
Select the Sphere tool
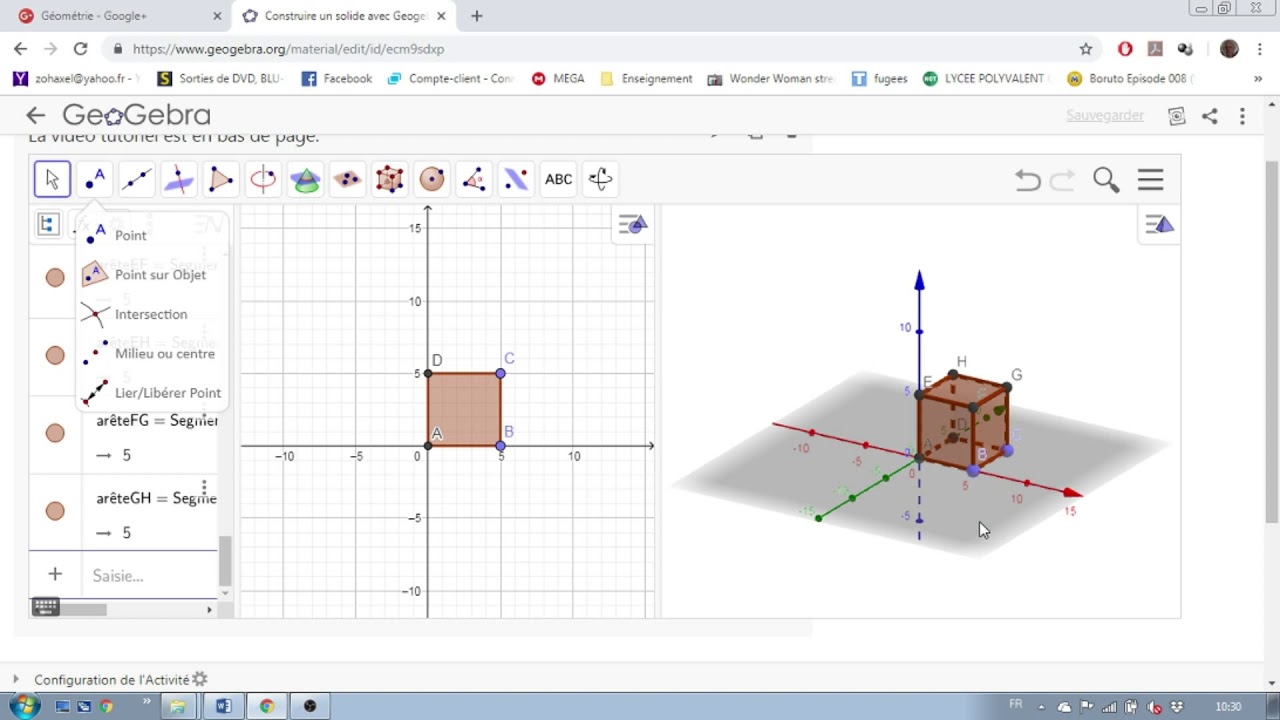(431, 180)
